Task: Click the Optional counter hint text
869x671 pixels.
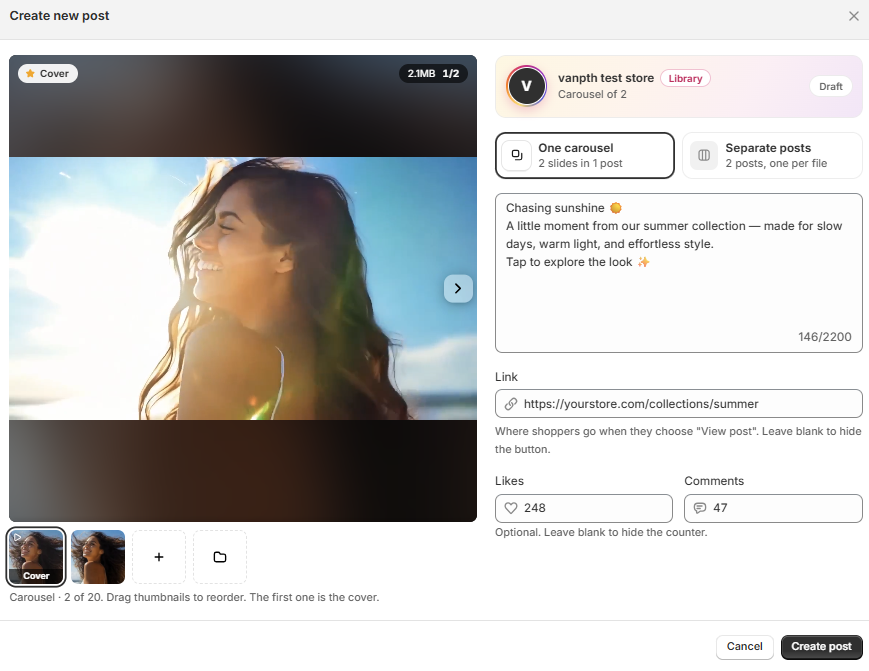Action: (x=601, y=532)
